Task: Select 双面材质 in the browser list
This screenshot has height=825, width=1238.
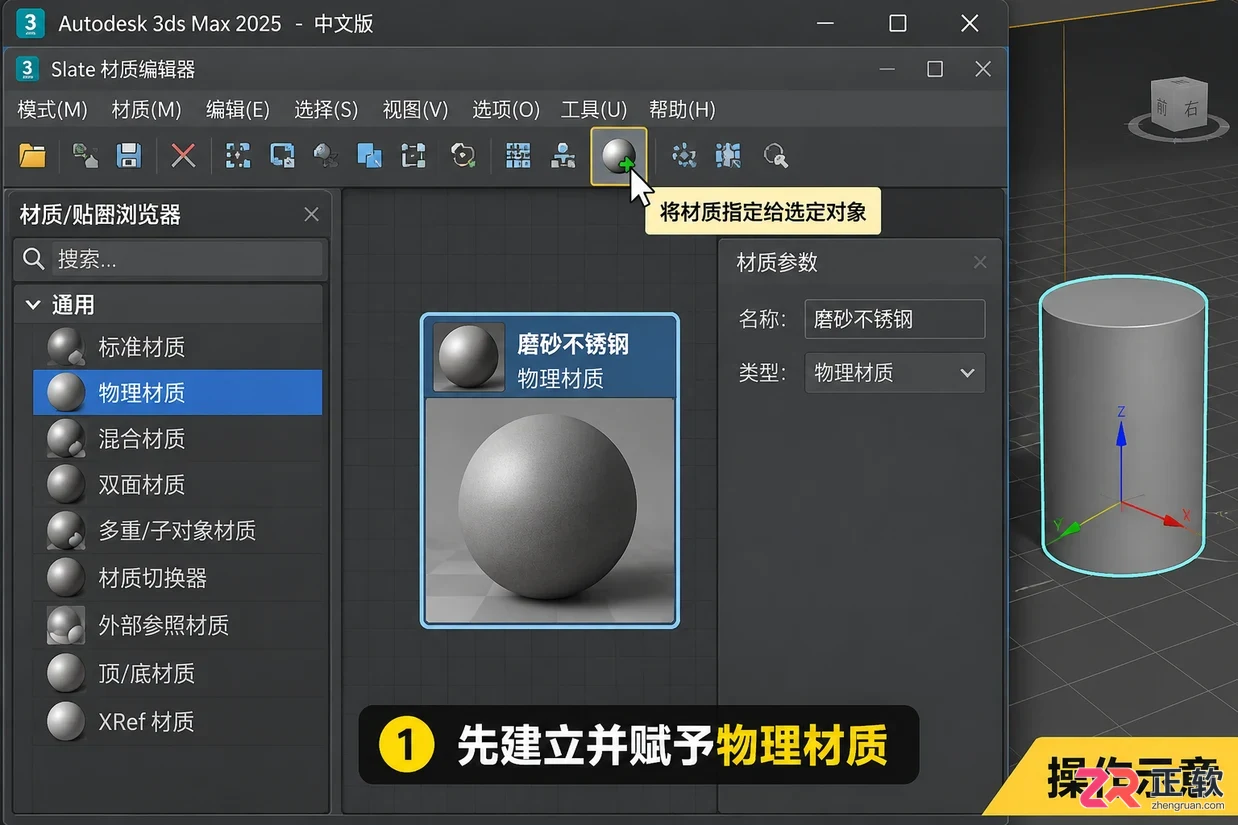Action: [x=178, y=485]
